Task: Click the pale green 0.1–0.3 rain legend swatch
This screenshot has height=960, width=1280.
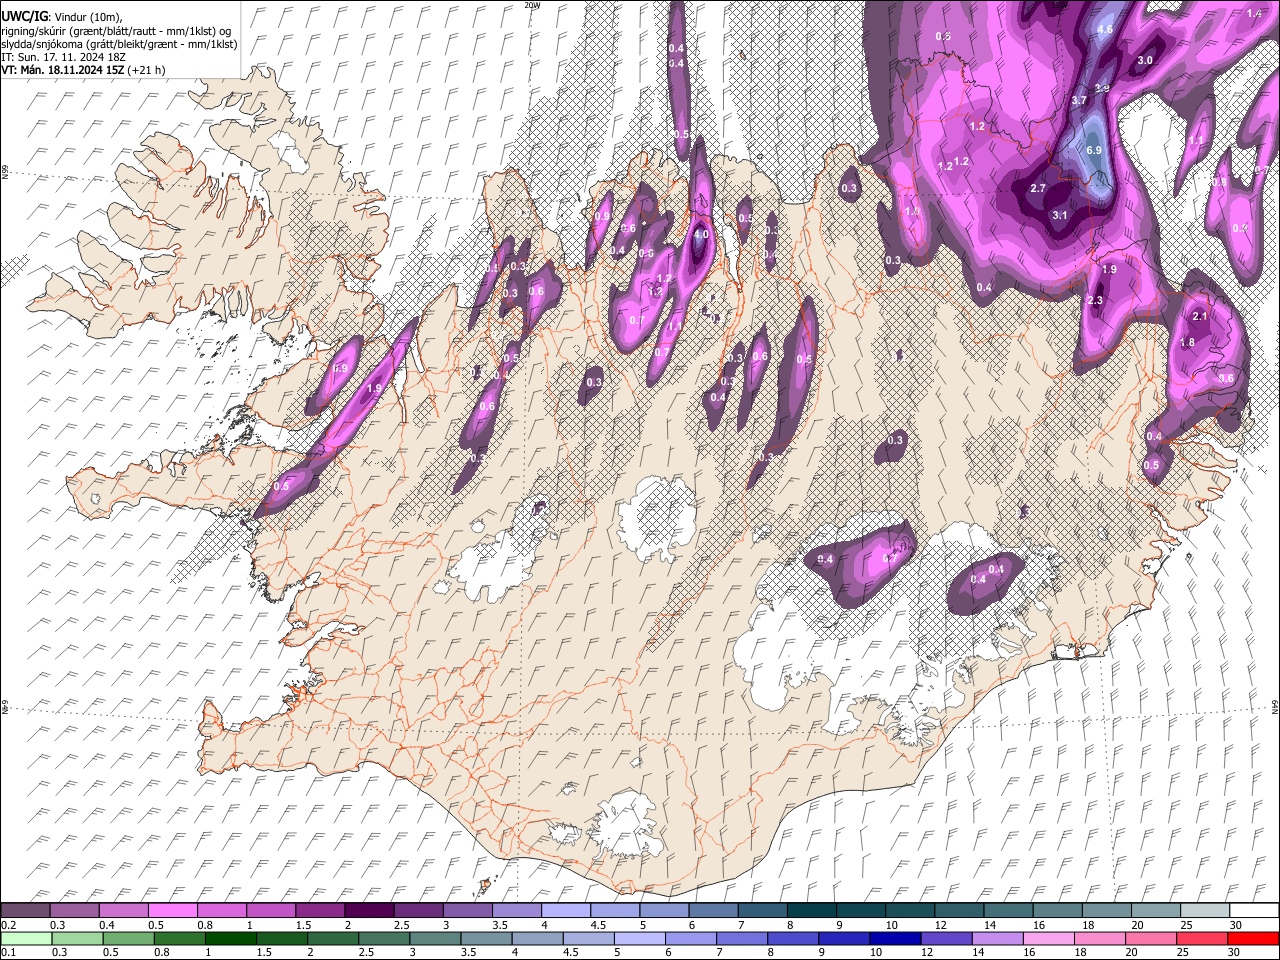Action: pyautogui.click(x=26, y=938)
